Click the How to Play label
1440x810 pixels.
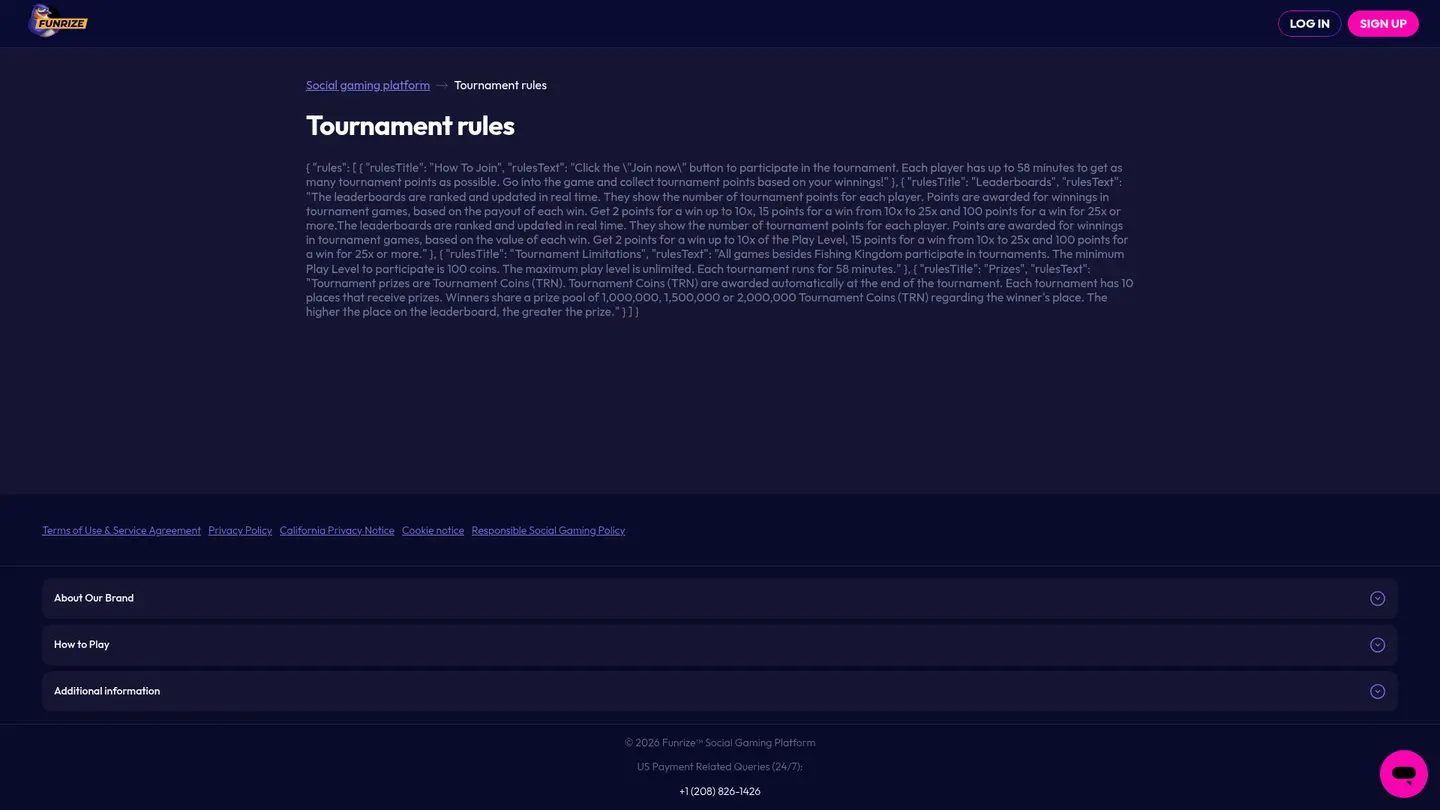point(82,645)
